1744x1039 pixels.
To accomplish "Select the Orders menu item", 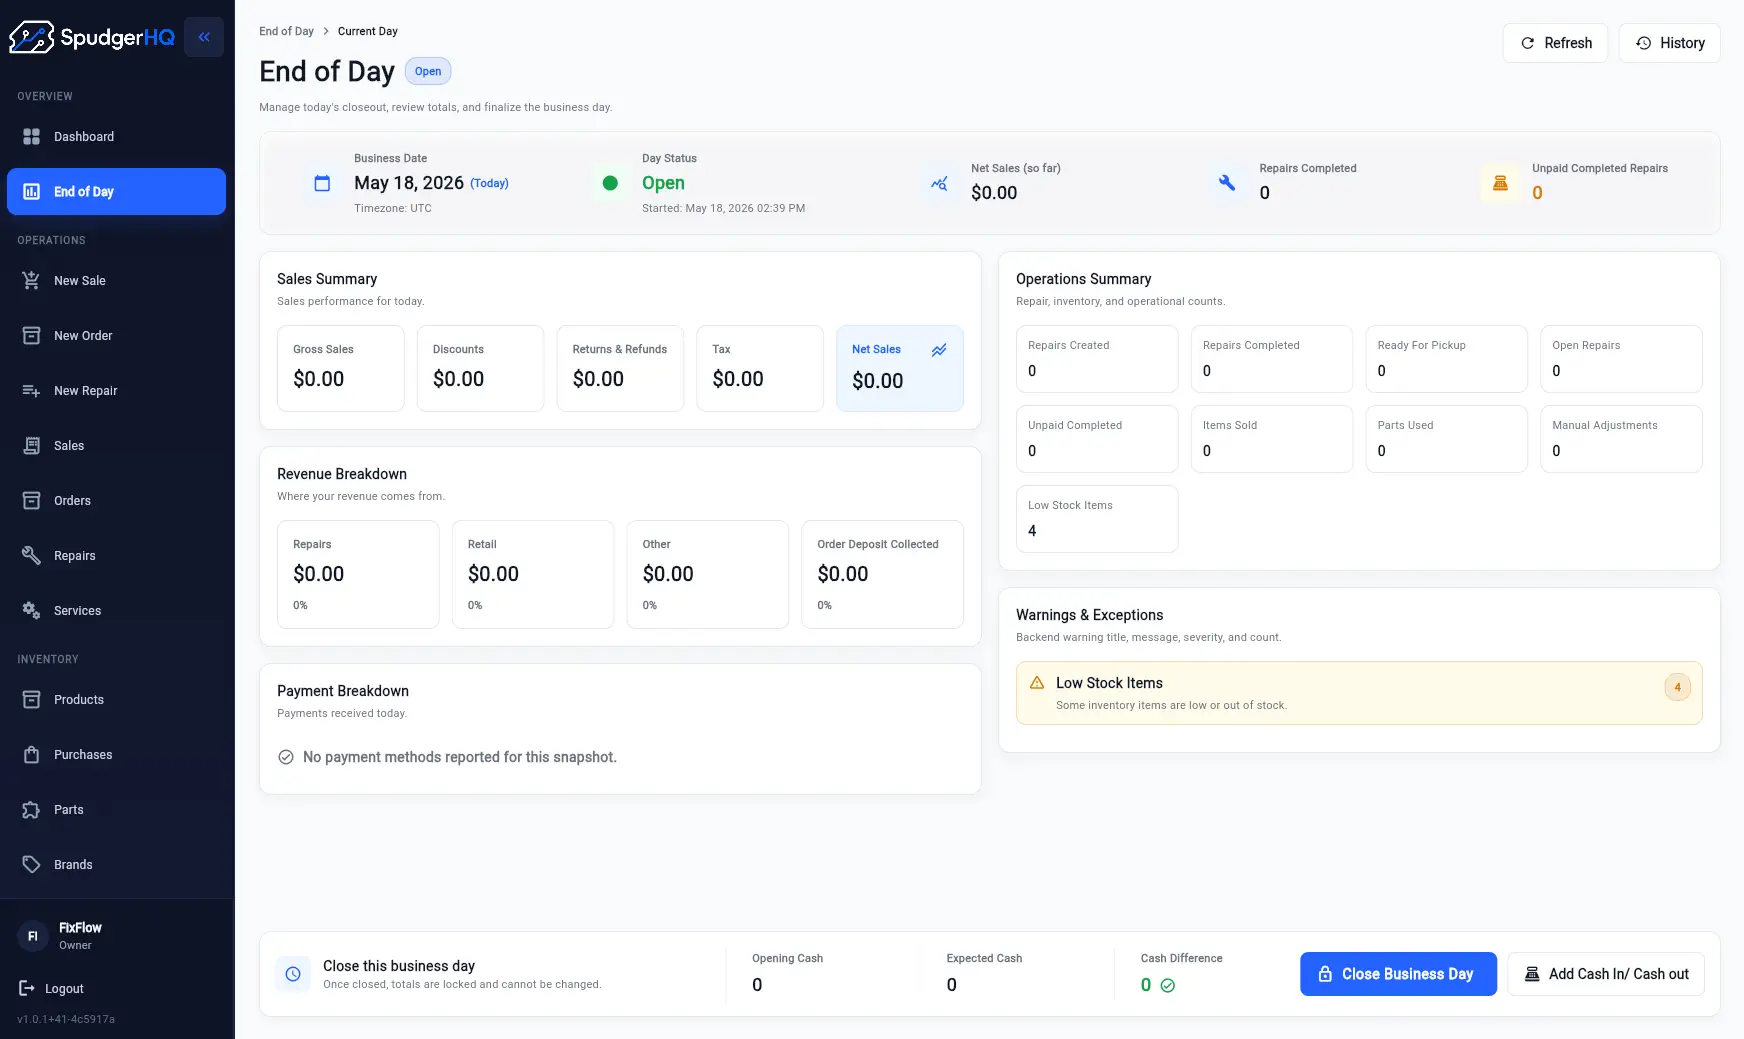I will 116,501.
